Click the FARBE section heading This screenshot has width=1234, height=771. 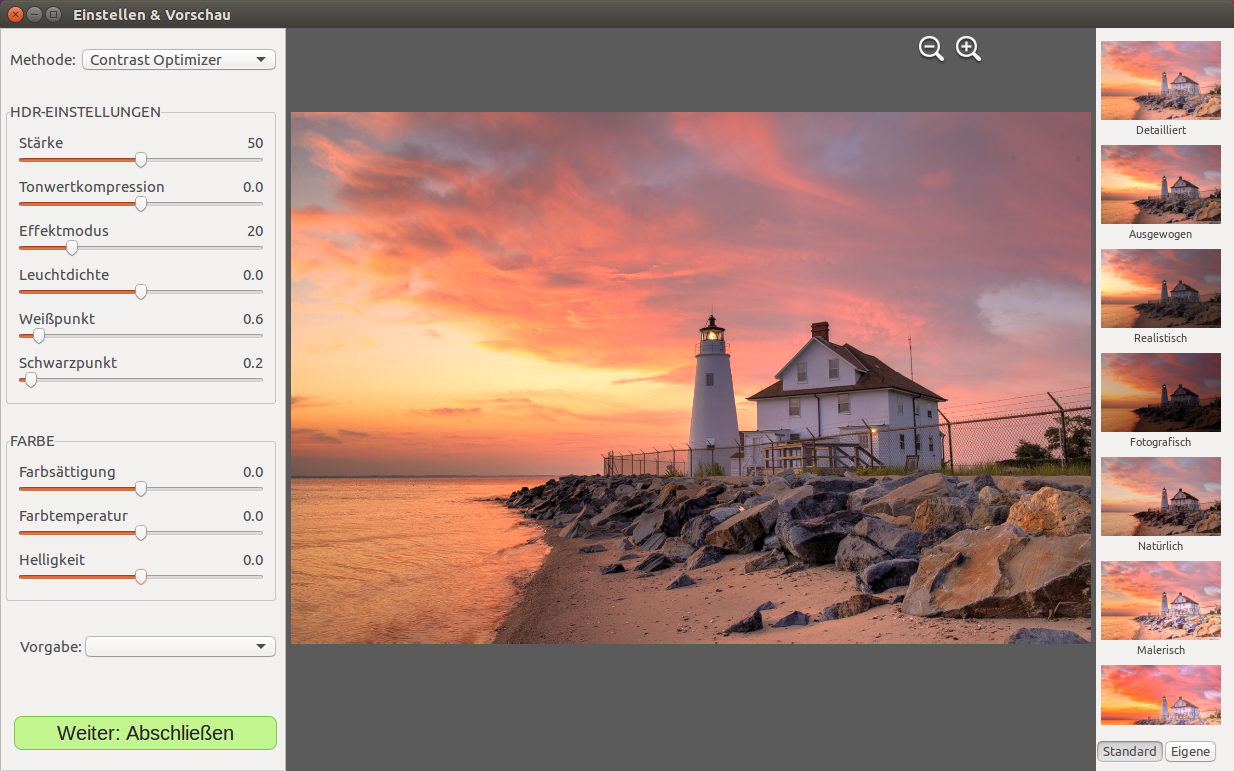[32, 441]
